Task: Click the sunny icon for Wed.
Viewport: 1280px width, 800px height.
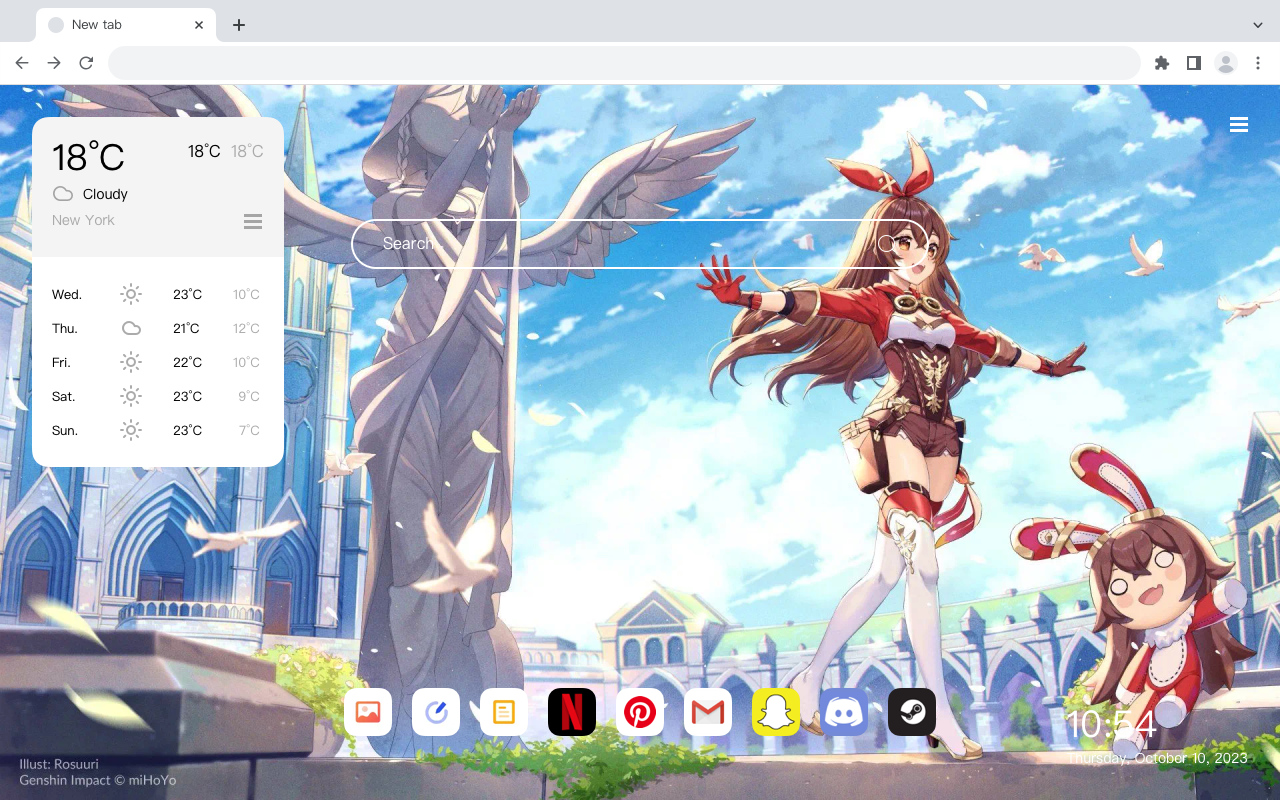Action: (131, 294)
